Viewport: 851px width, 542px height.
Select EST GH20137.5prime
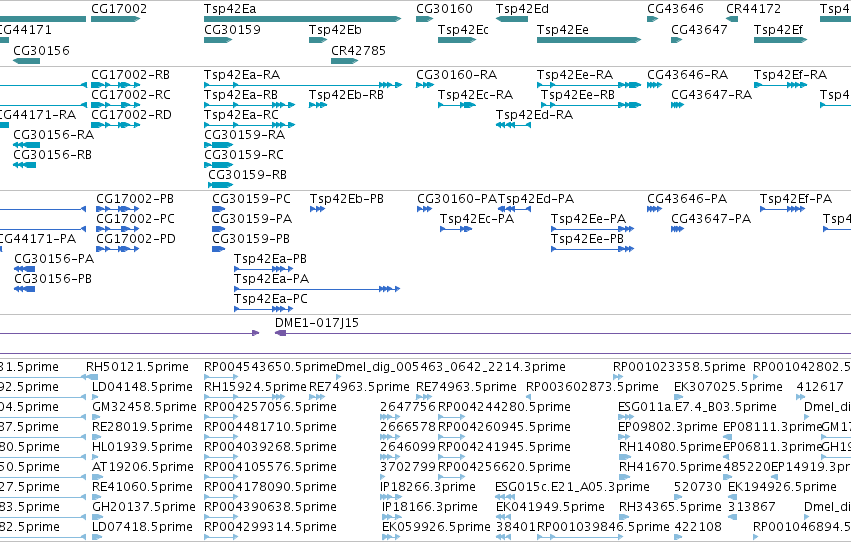coord(144,507)
